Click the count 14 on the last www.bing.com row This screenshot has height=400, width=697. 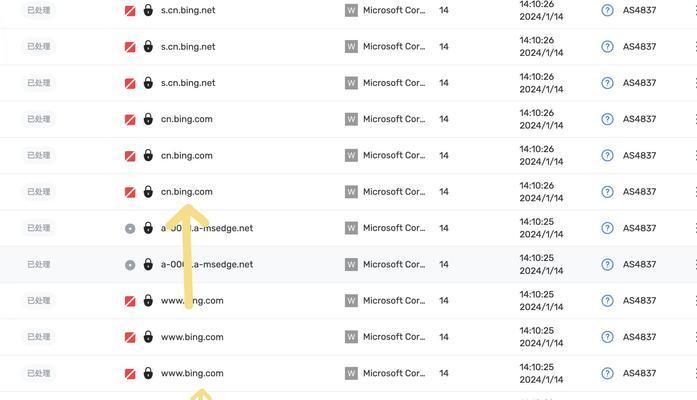coord(444,373)
